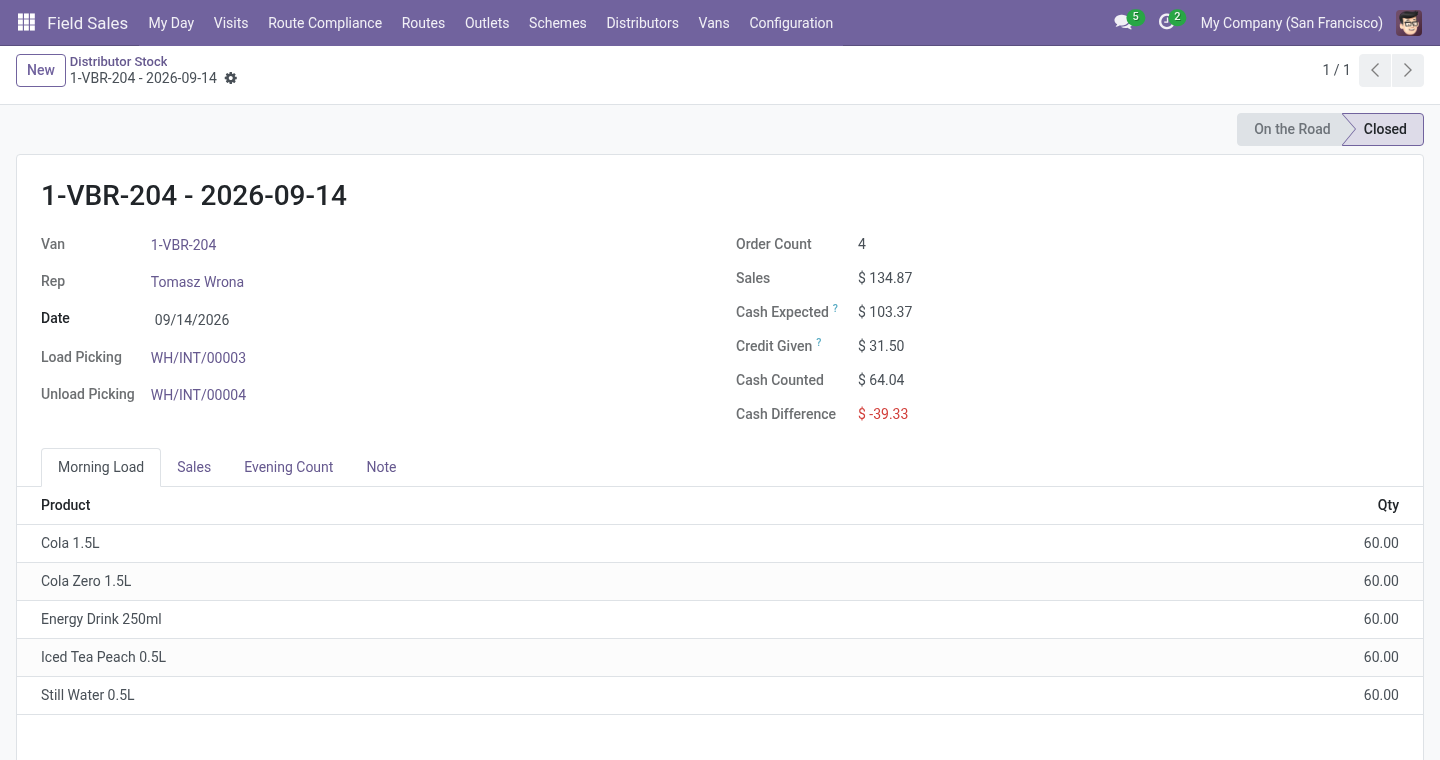Create a New record
Screen dimensions: 1440x760
[x=41, y=70]
